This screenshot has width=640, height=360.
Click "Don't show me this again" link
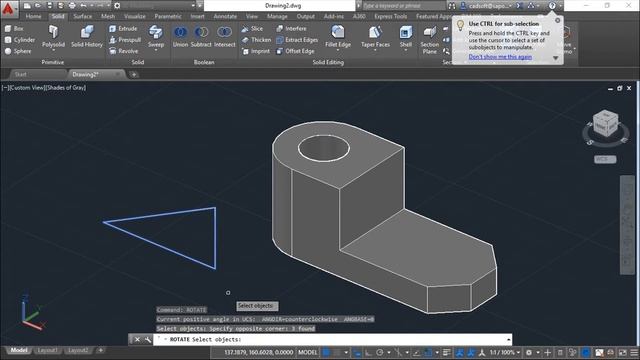tap(500, 57)
